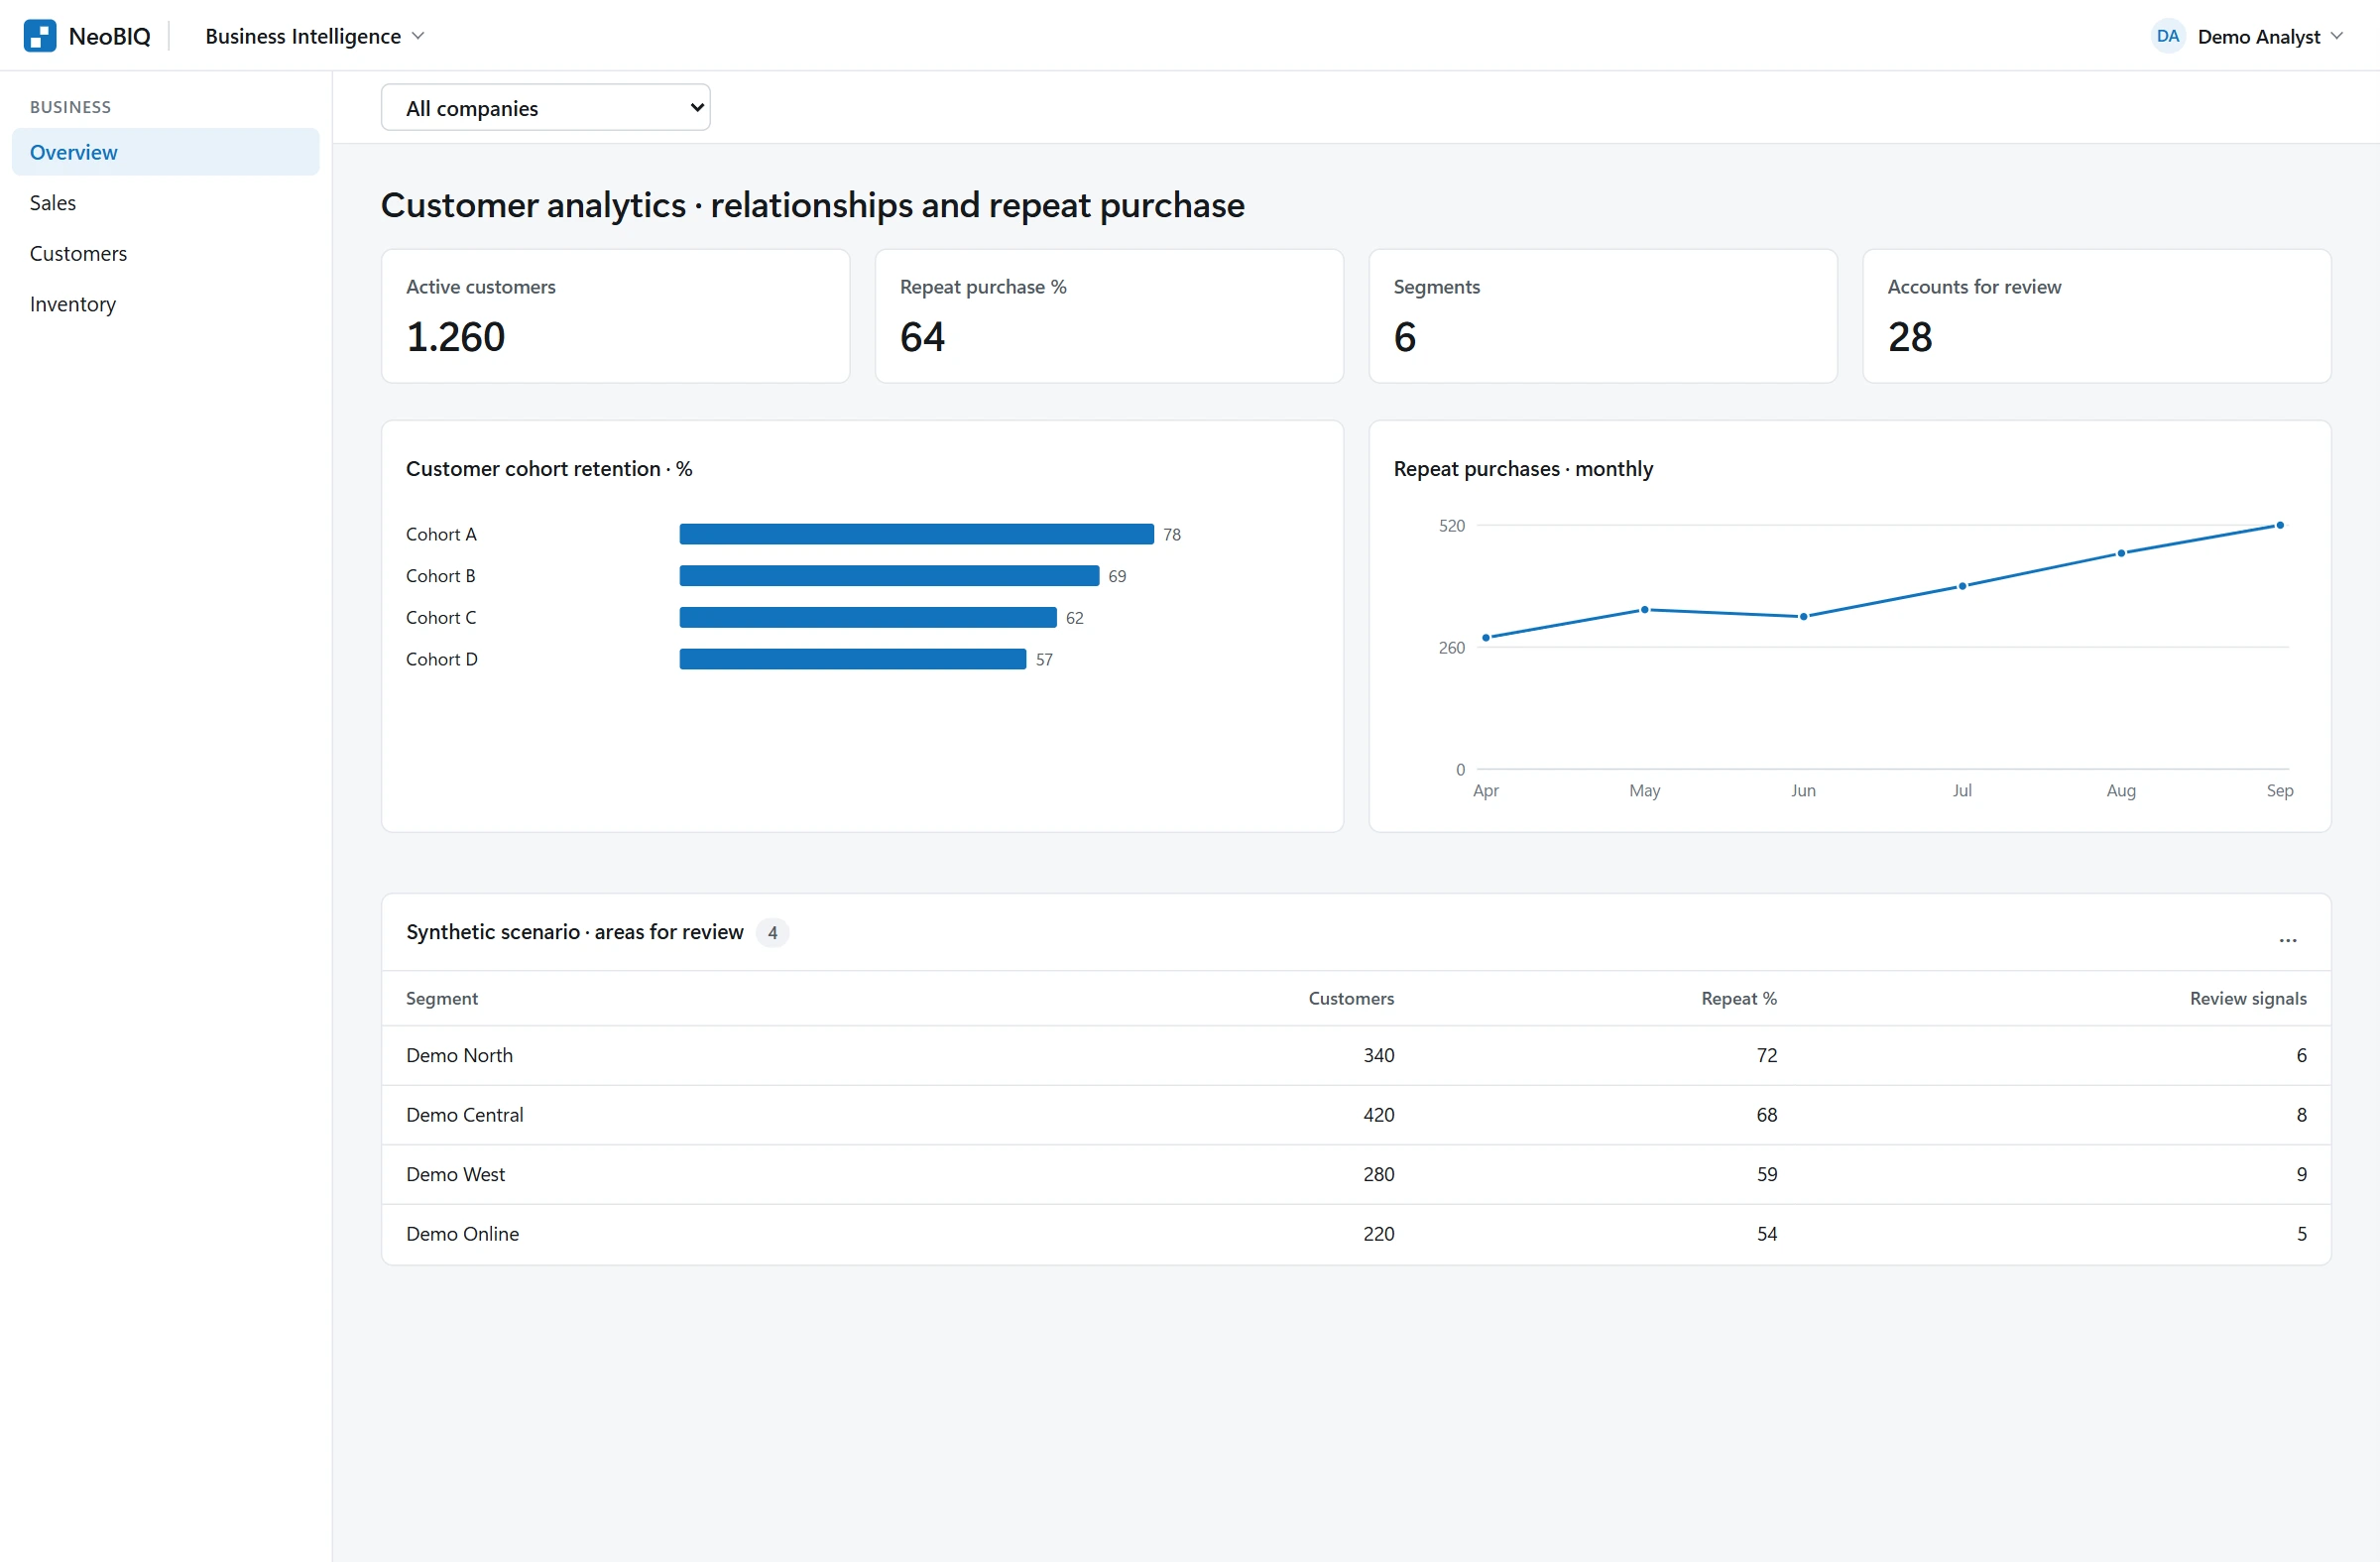The height and width of the screenshot is (1562, 2380).
Task: Click the Apr data point on line chart
Action: 1486,638
